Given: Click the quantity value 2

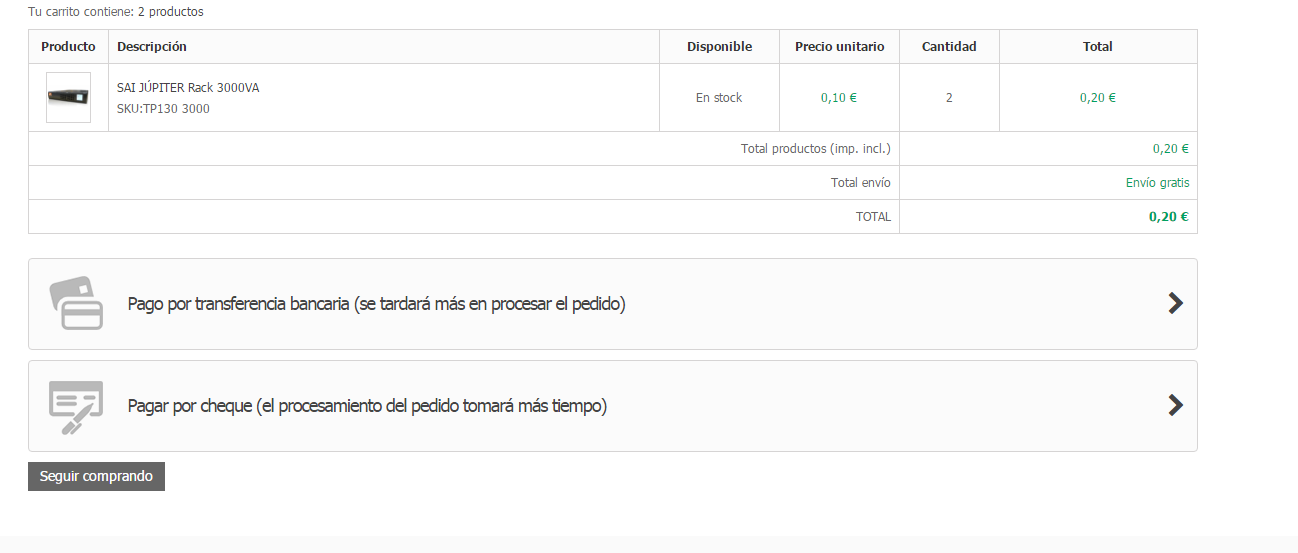Looking at the screenshot, I should [949, 98].
